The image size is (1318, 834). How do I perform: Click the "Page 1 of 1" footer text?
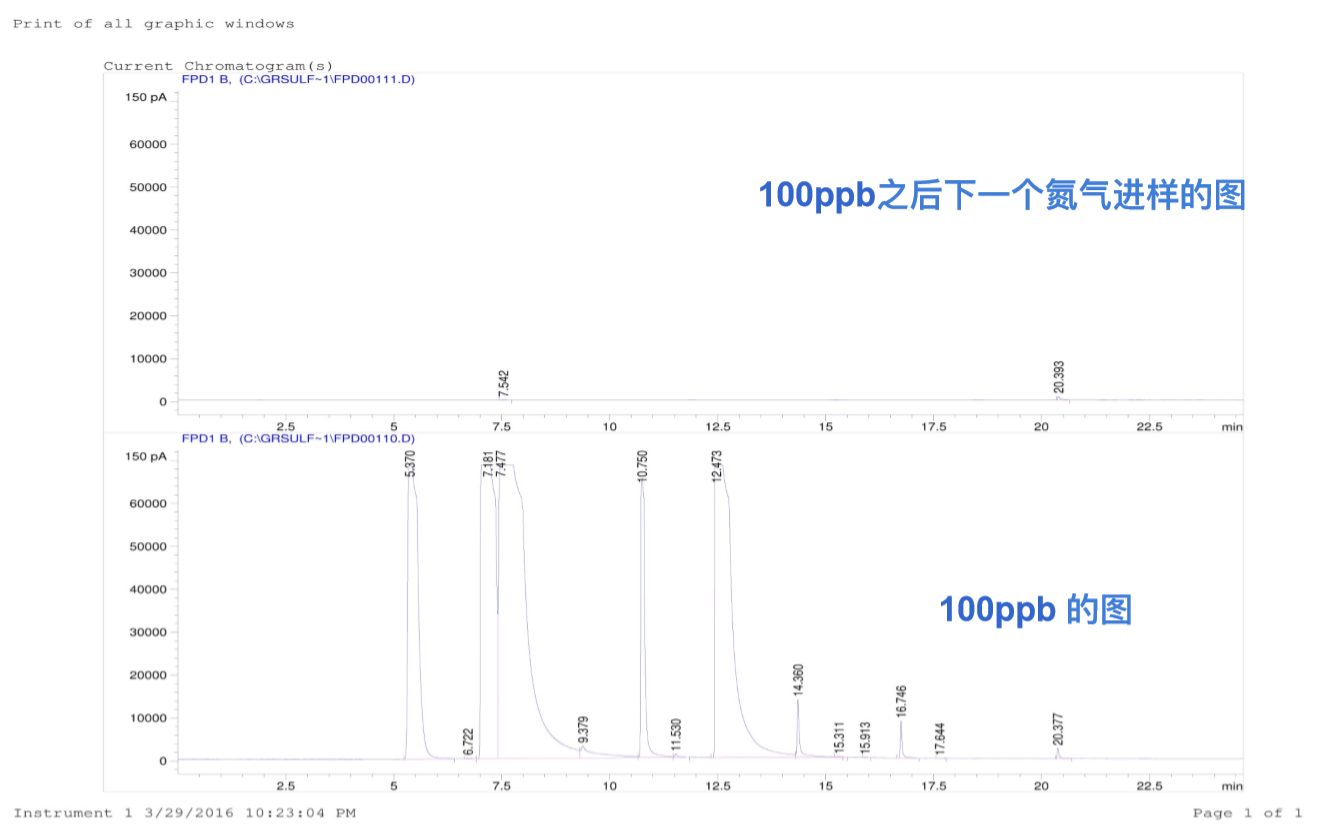(x=1247, y=813)
